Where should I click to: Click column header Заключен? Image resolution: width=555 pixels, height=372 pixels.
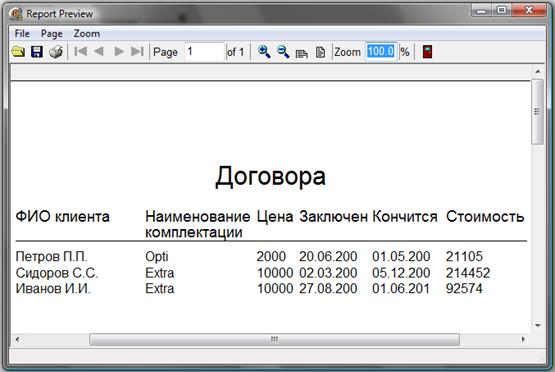coord(333,217)
